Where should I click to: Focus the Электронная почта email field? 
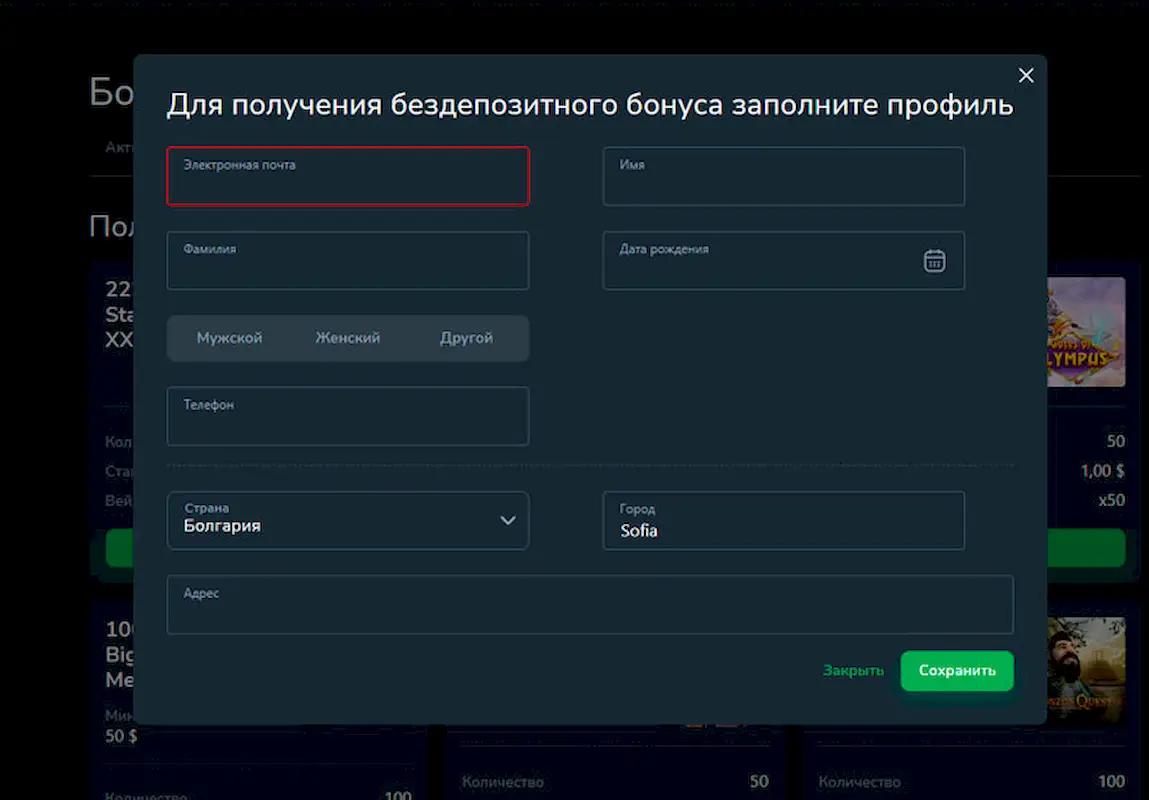click(x=347, y=176)
